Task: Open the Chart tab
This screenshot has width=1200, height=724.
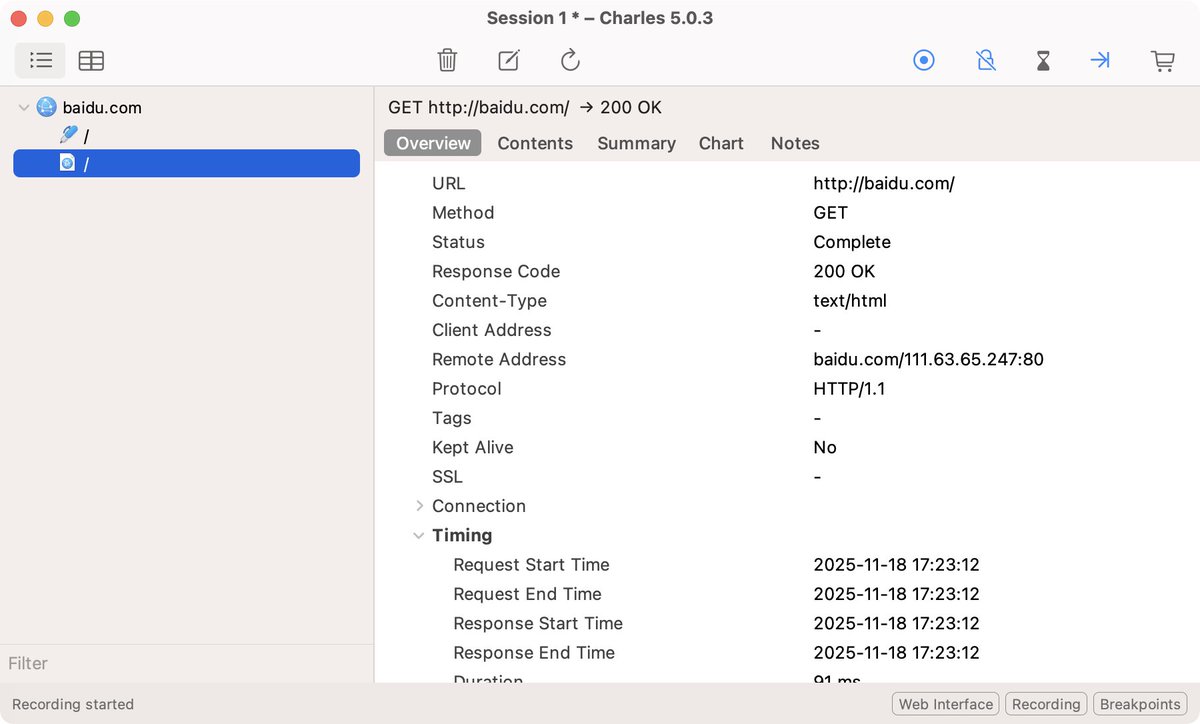Action: pos(721,143)
